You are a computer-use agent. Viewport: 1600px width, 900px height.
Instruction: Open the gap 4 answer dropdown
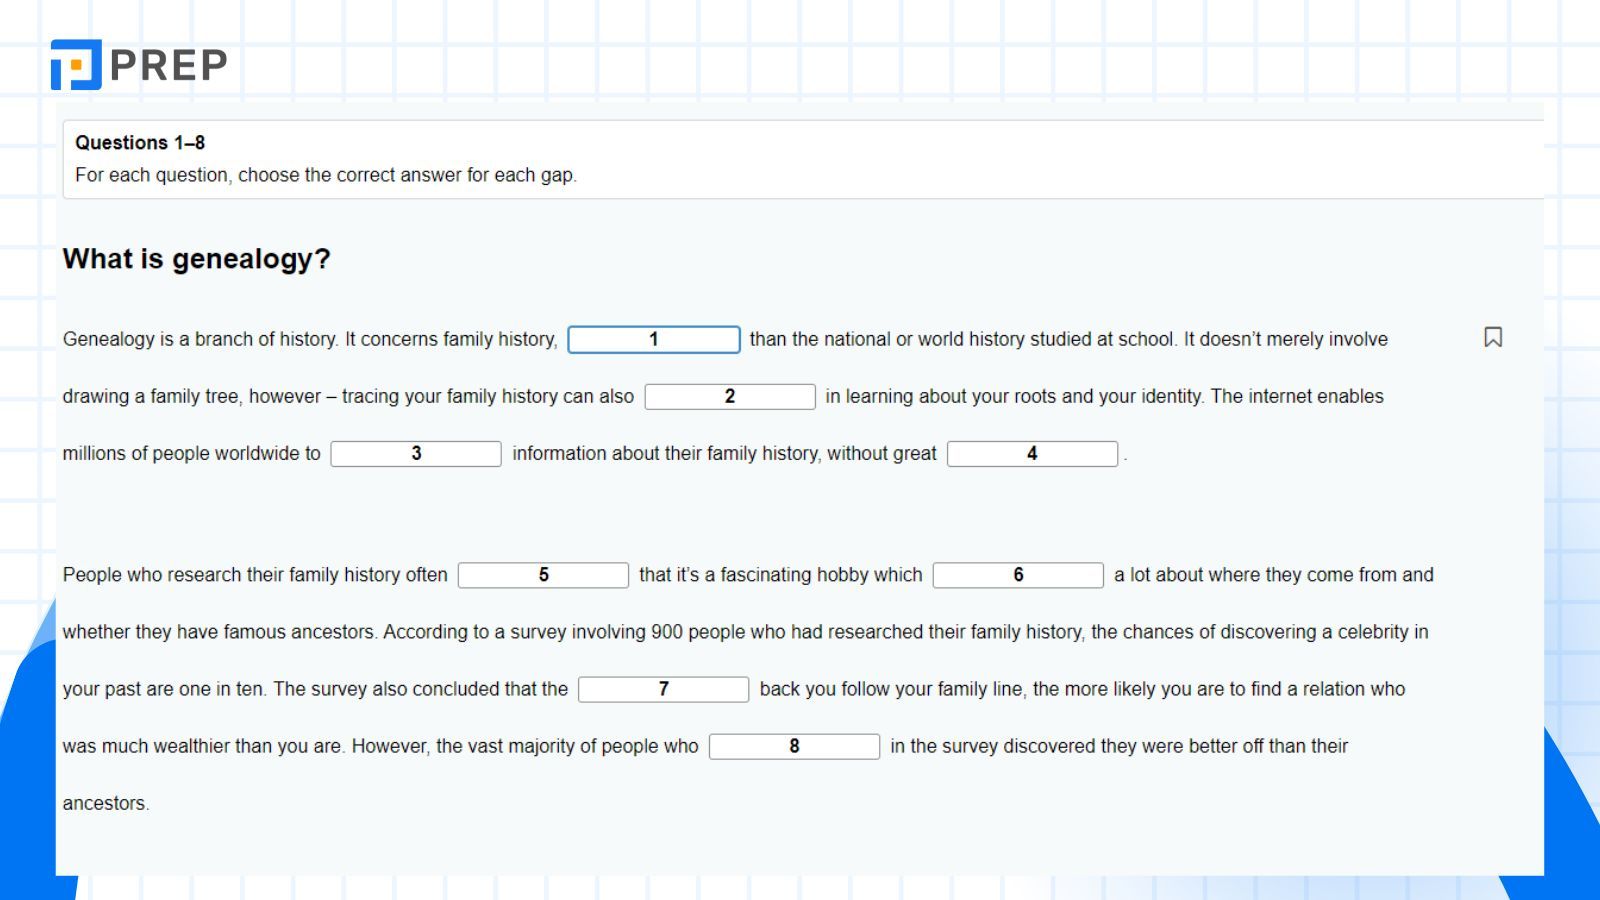1032,454
